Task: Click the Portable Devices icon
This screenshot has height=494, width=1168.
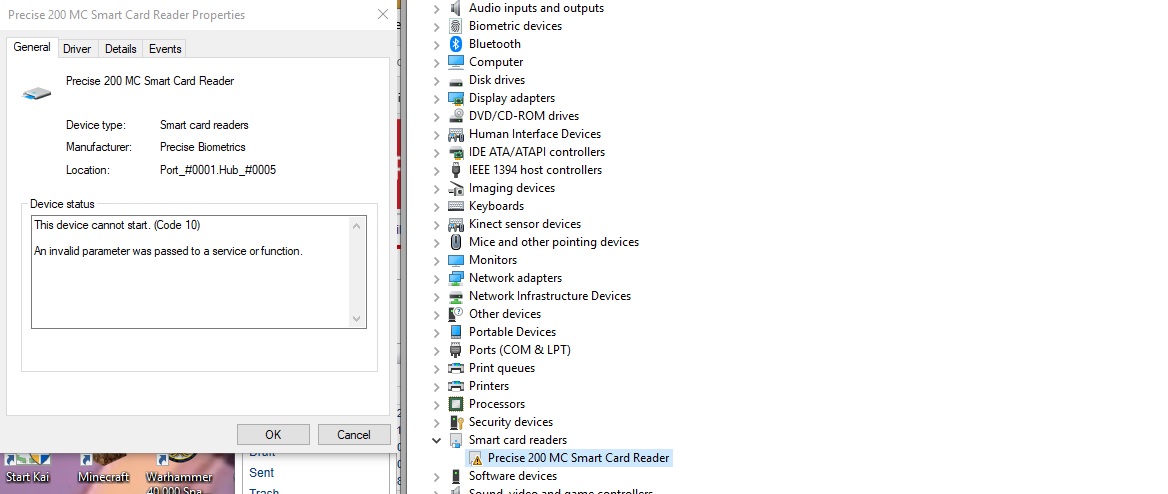Action: tap(456, 332)
